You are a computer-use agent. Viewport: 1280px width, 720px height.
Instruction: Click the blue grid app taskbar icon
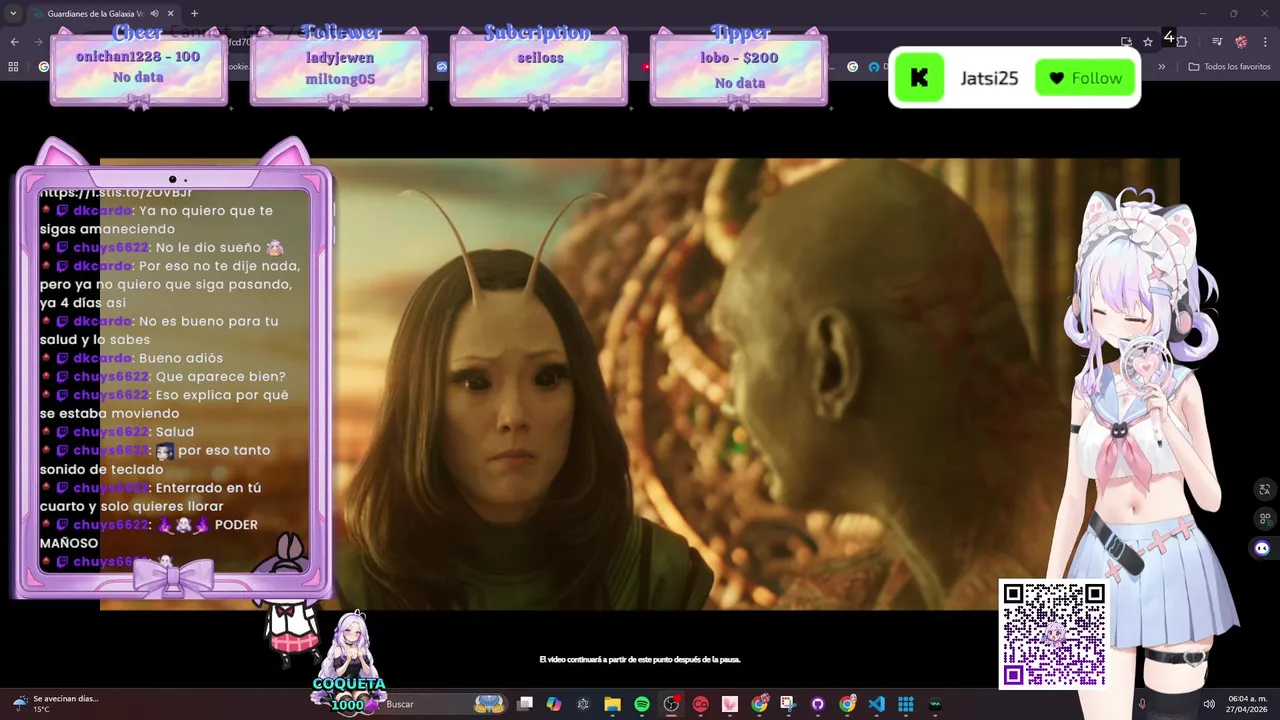pos(905,704)
